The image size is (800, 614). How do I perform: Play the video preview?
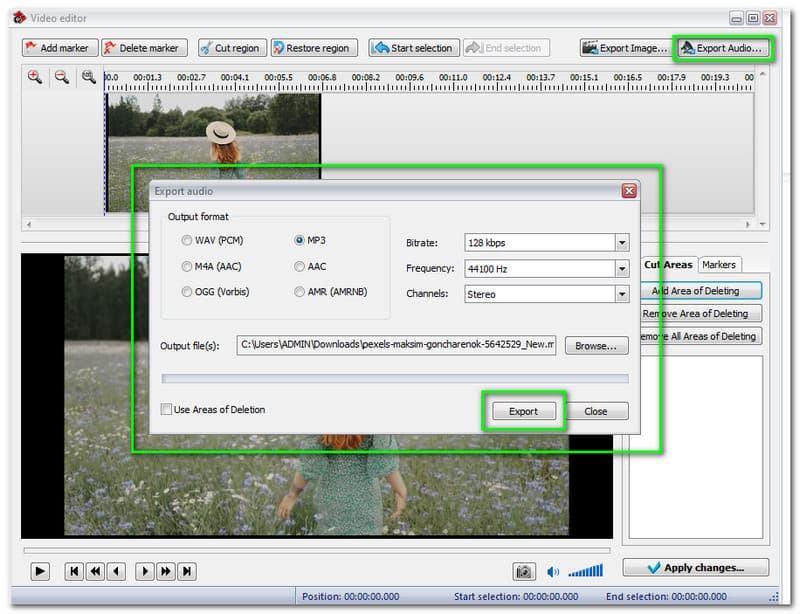[40, 571]
